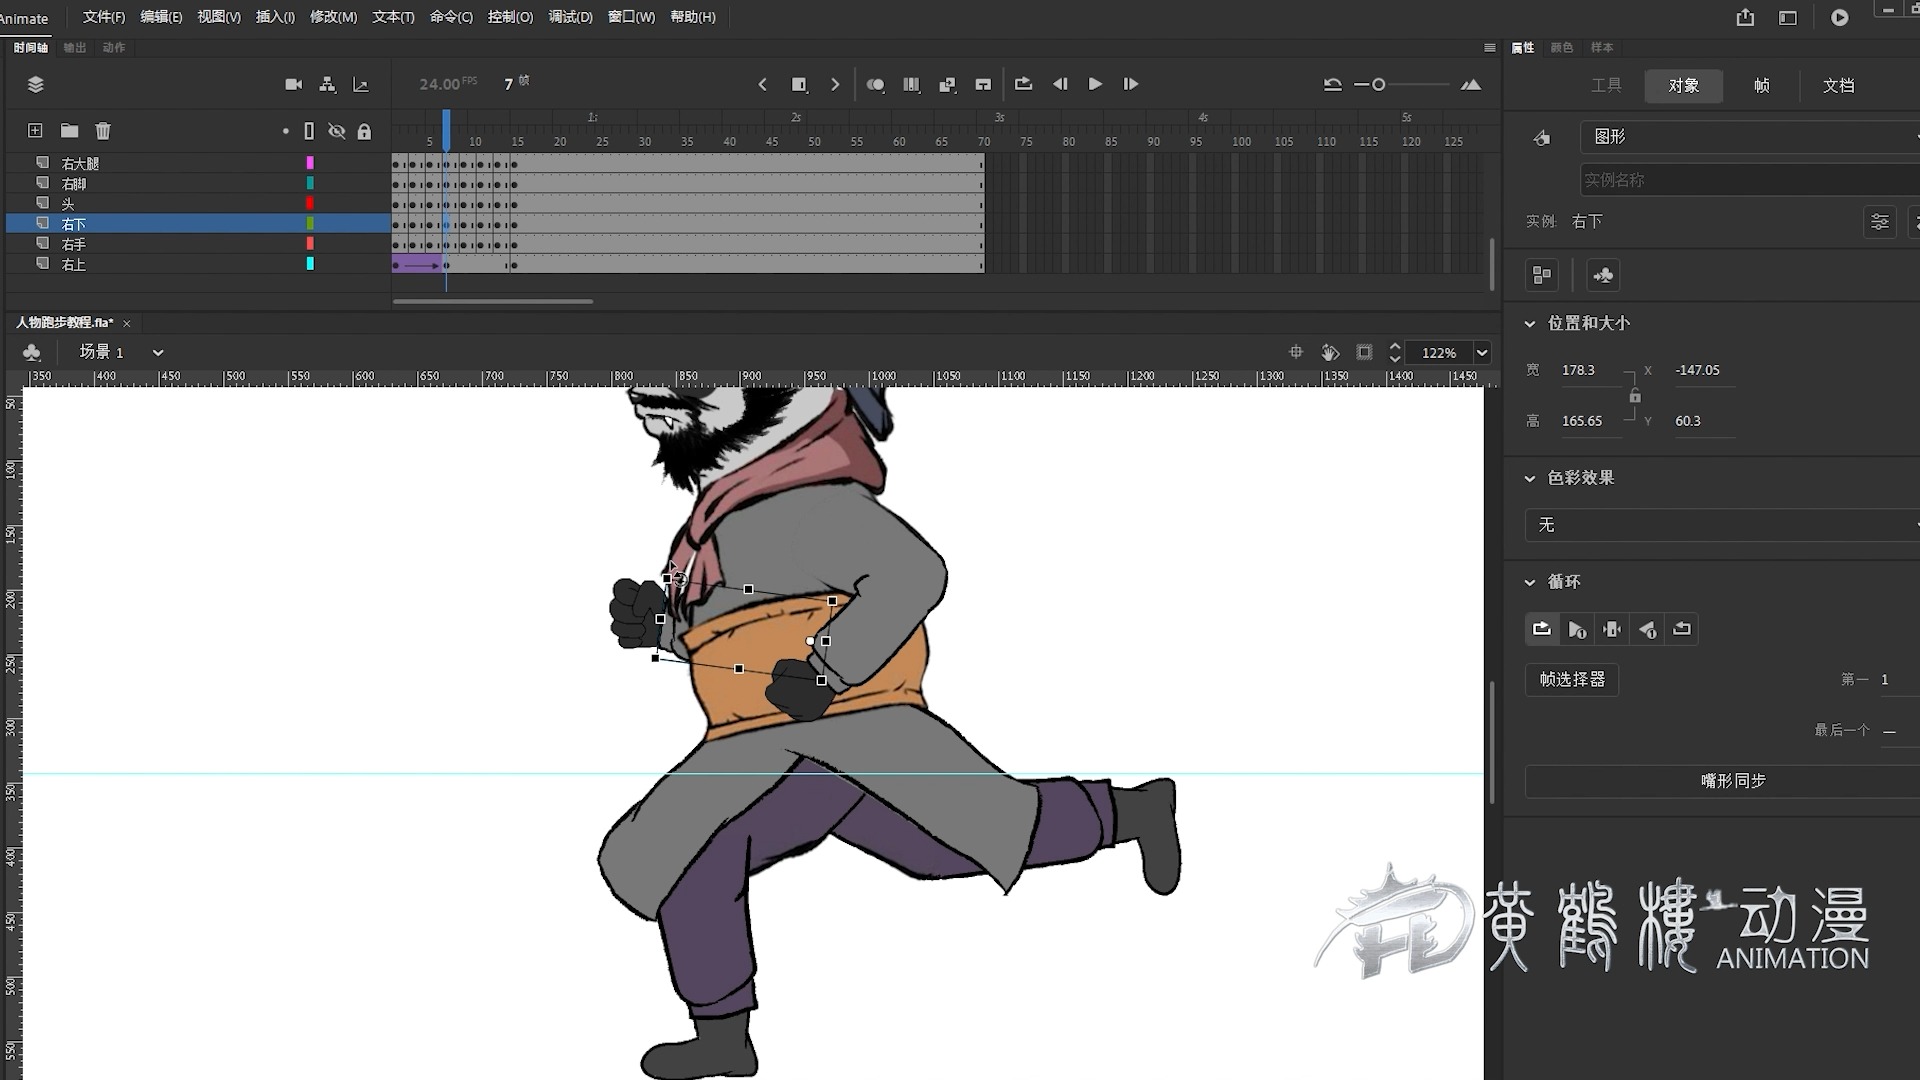Toggle outline view for all layers
This screenshot has height=1080, width=1920.
pyautogui.click(x=309, y=131)
